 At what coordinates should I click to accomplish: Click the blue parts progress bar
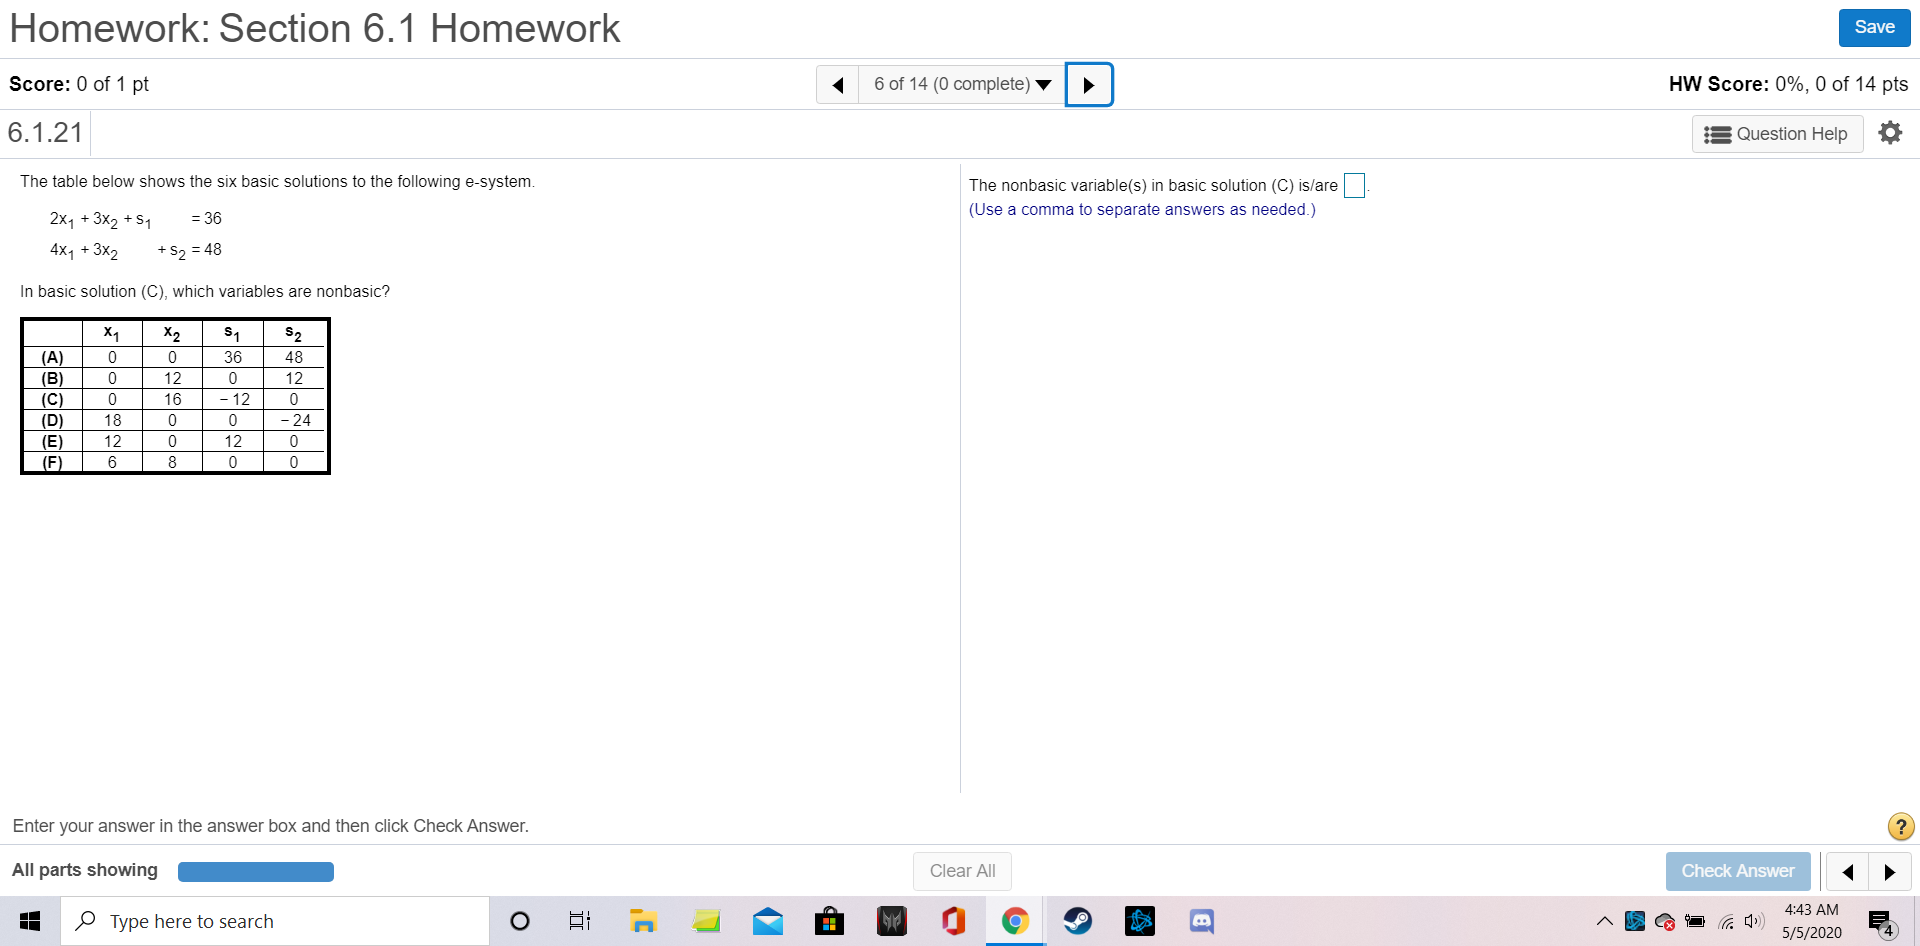tap(256, 872)
